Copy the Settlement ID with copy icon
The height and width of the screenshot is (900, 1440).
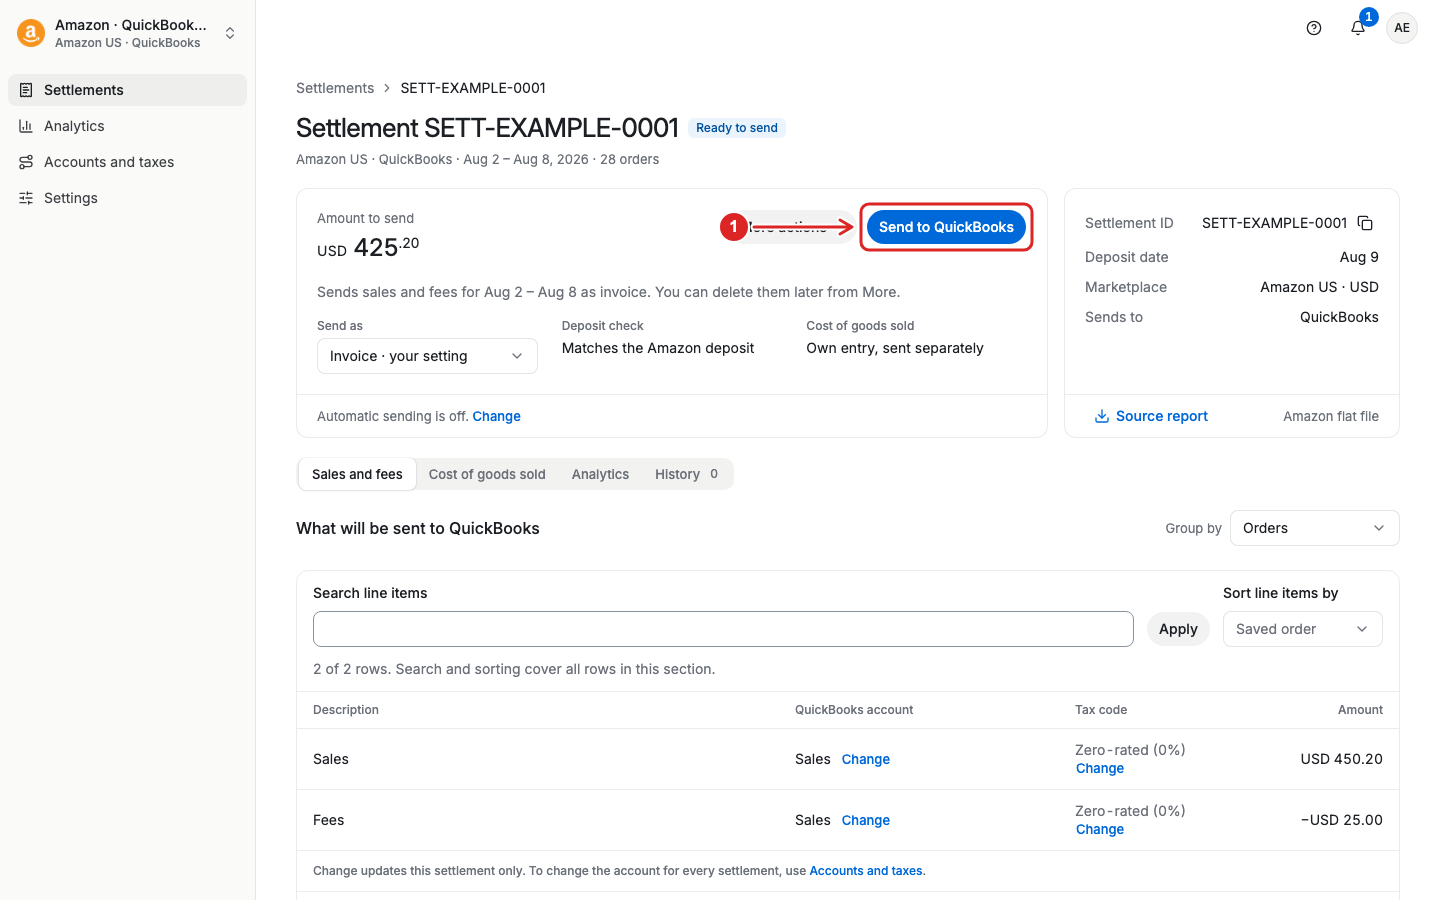[1365, 223]
